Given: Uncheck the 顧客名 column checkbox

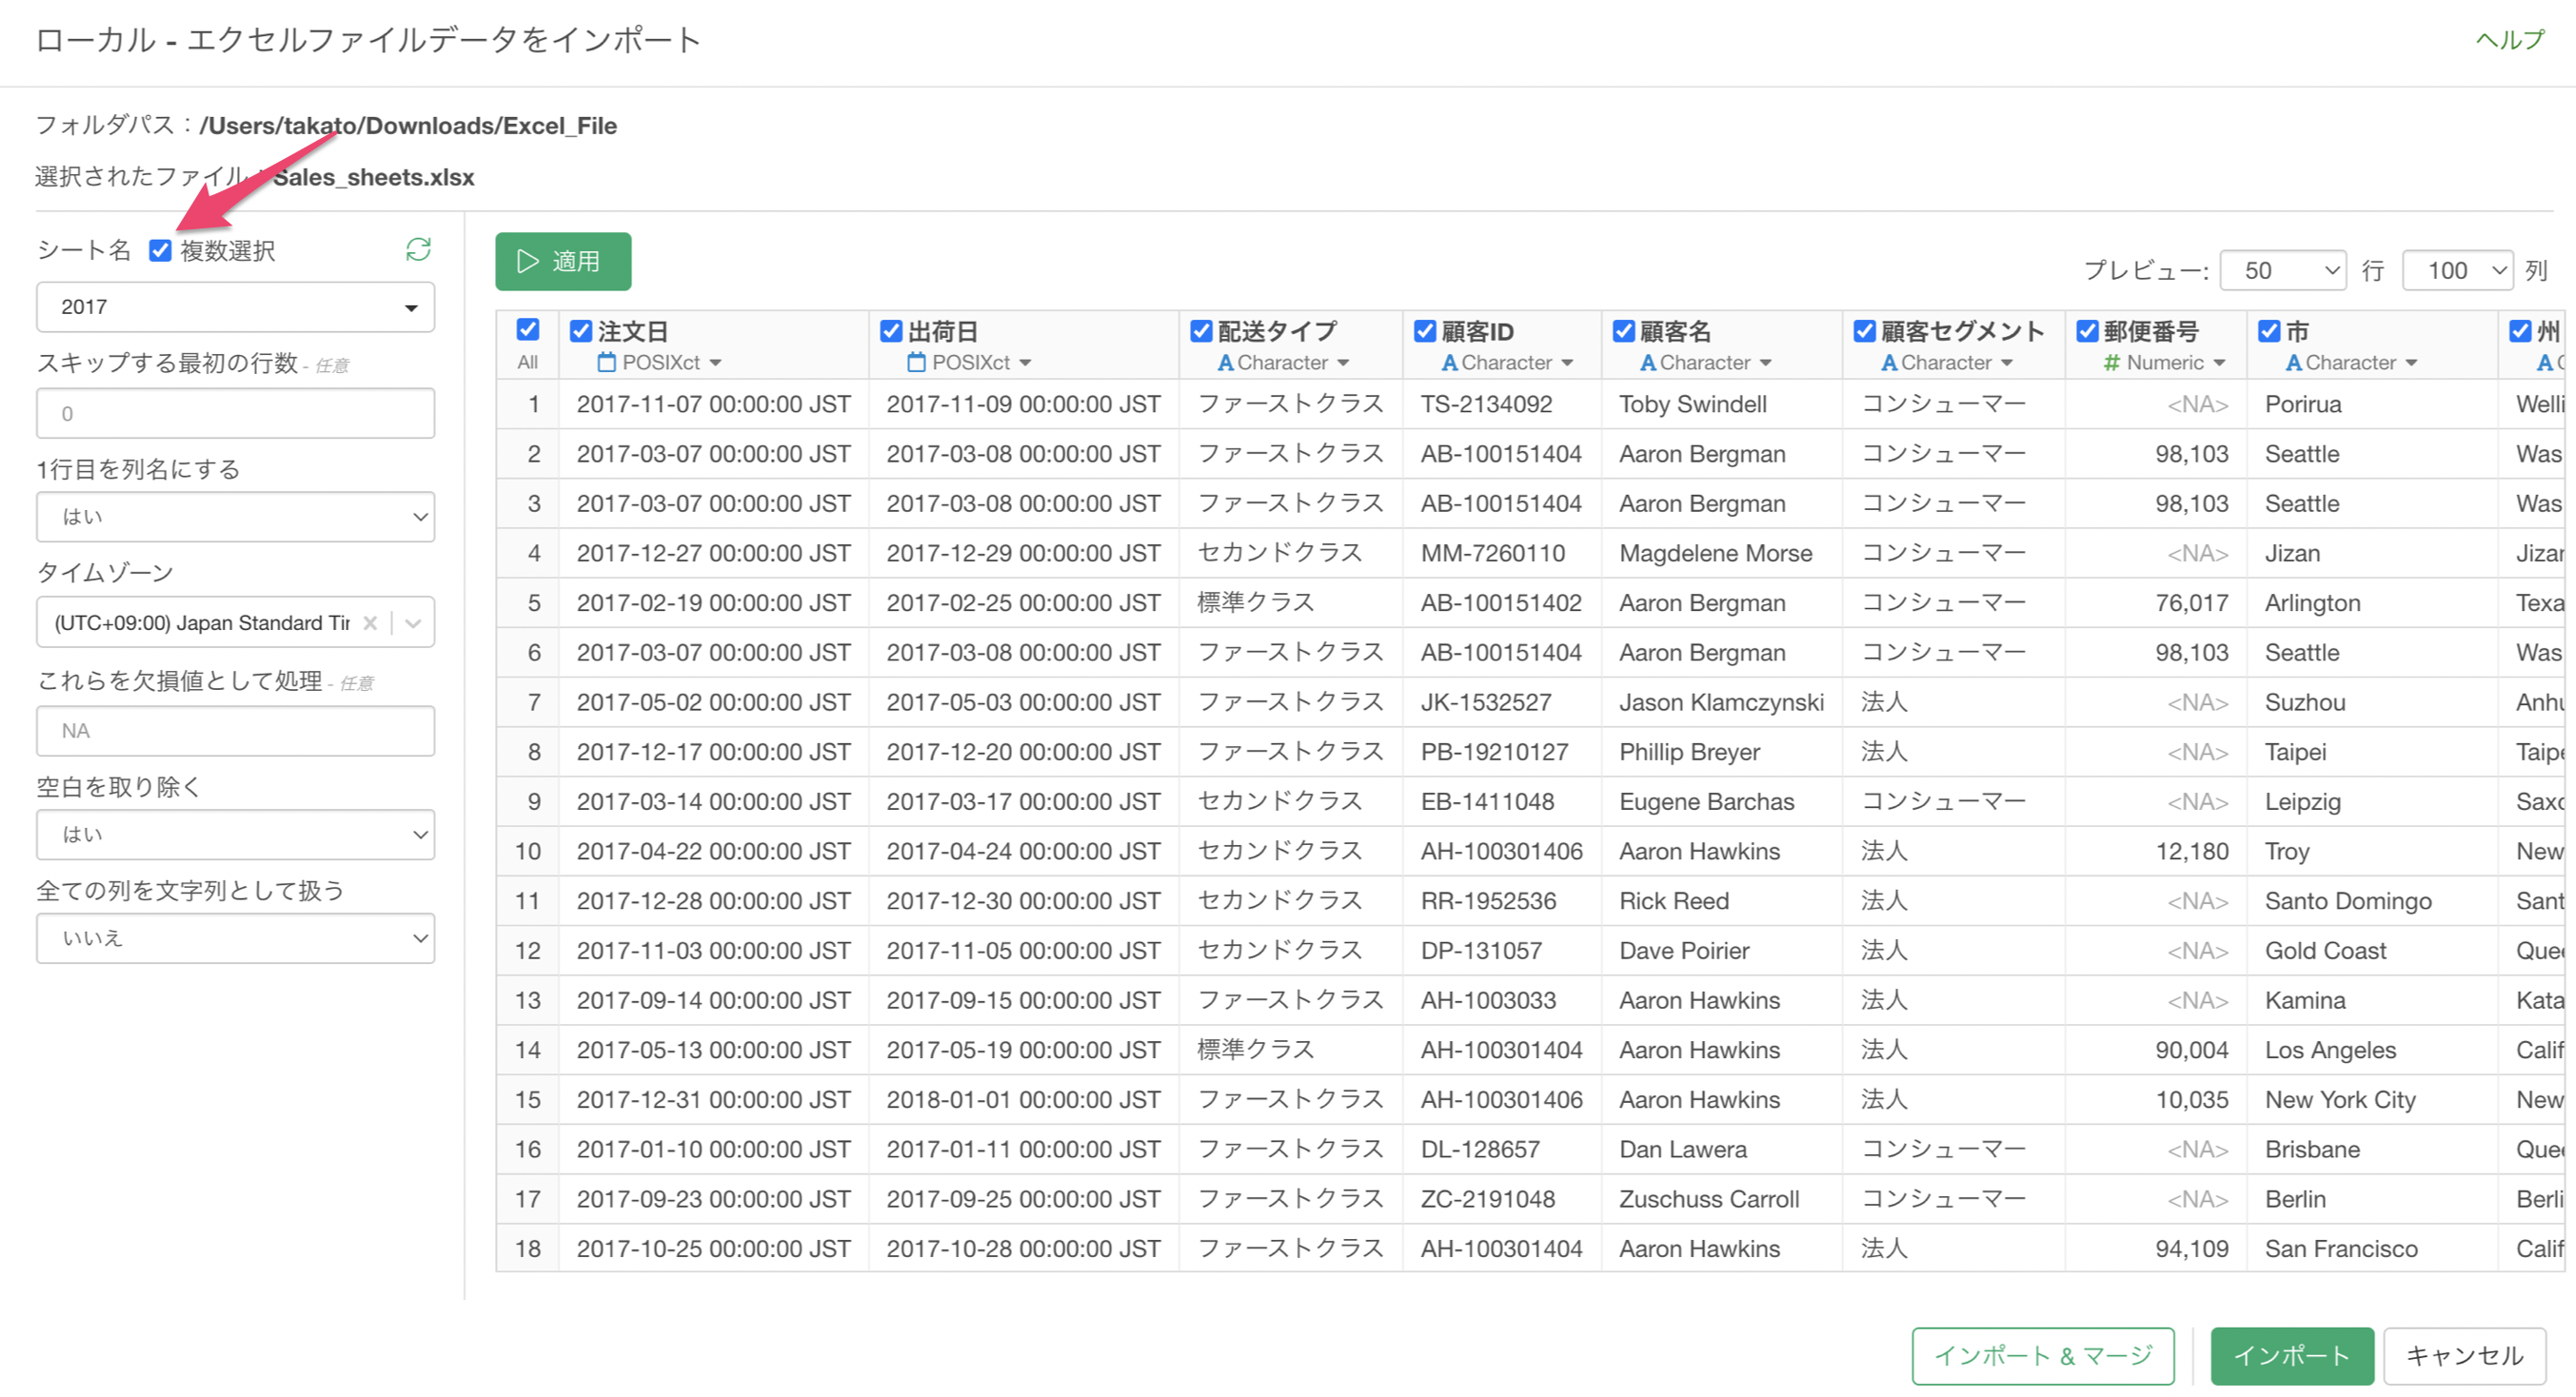Looking at the screenshot, I should pyautogui.click(x=1624, y=331).
